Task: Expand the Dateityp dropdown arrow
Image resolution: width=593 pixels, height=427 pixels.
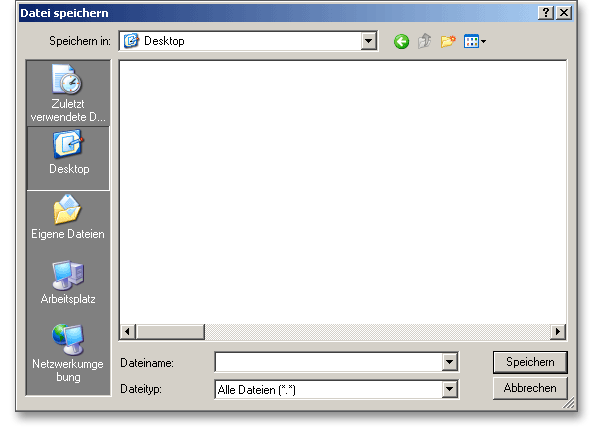Action: [450, 389]
